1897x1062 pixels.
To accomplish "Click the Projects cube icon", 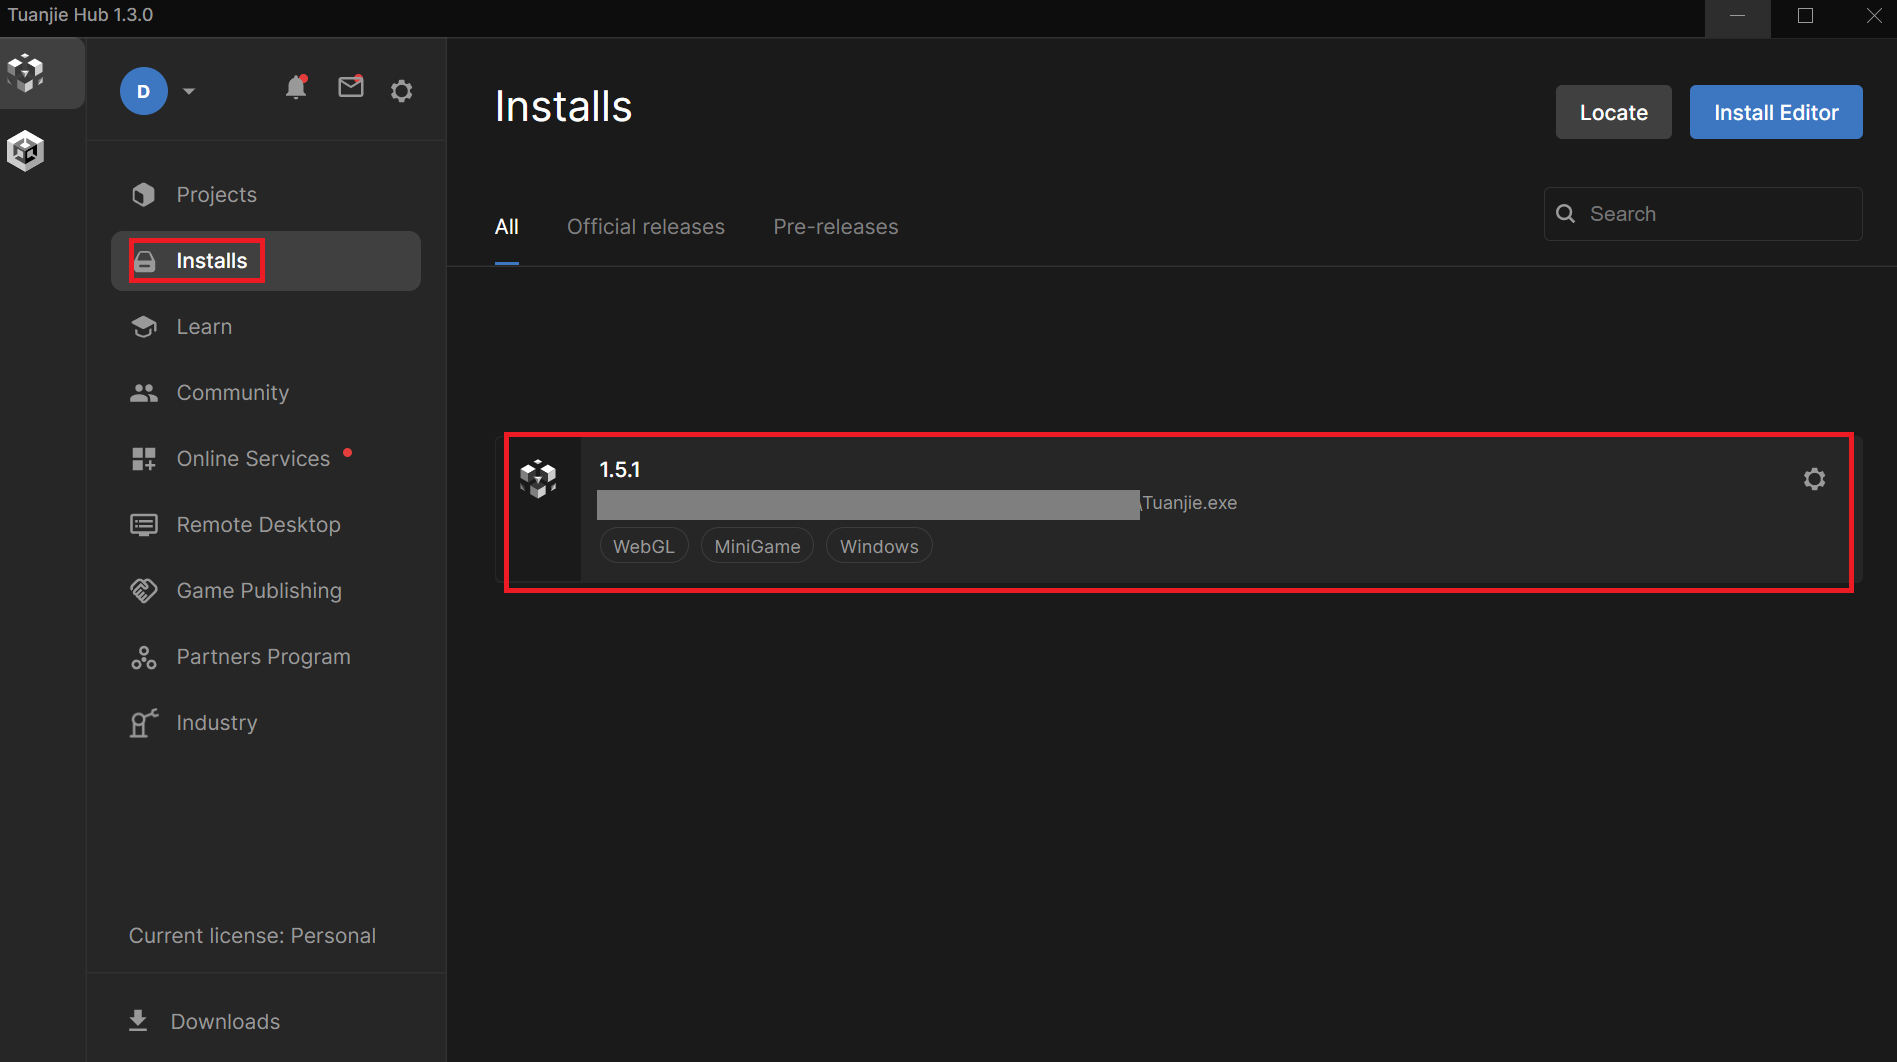I will (x=144, y=195).
